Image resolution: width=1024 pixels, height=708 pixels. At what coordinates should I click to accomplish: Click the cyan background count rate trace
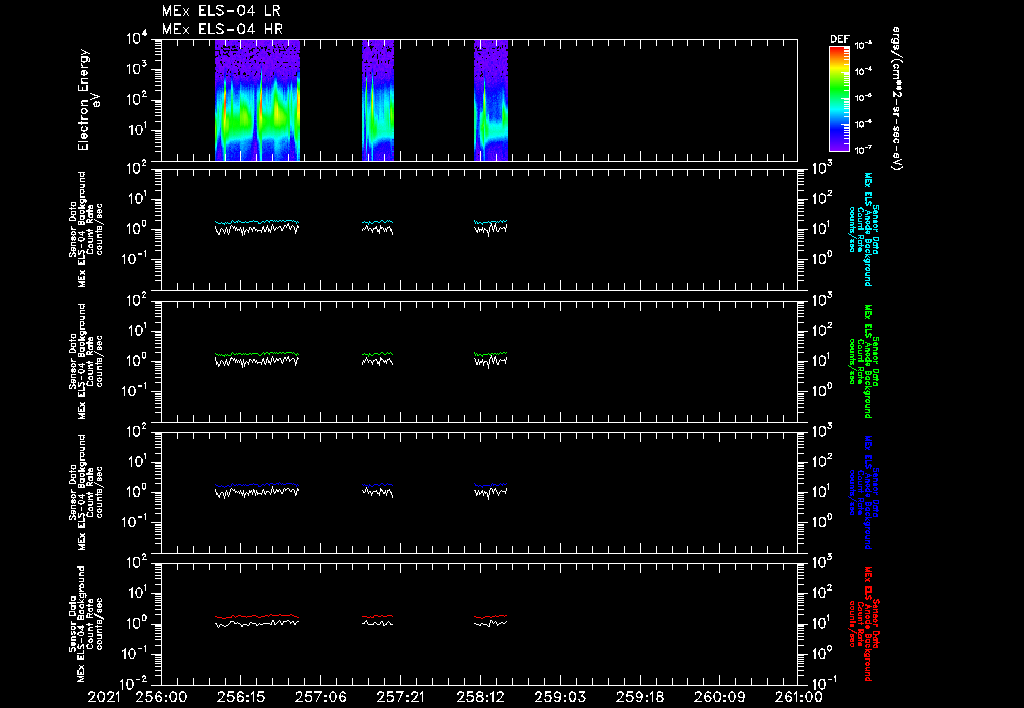pyautogui.click(x=257, y=222)
